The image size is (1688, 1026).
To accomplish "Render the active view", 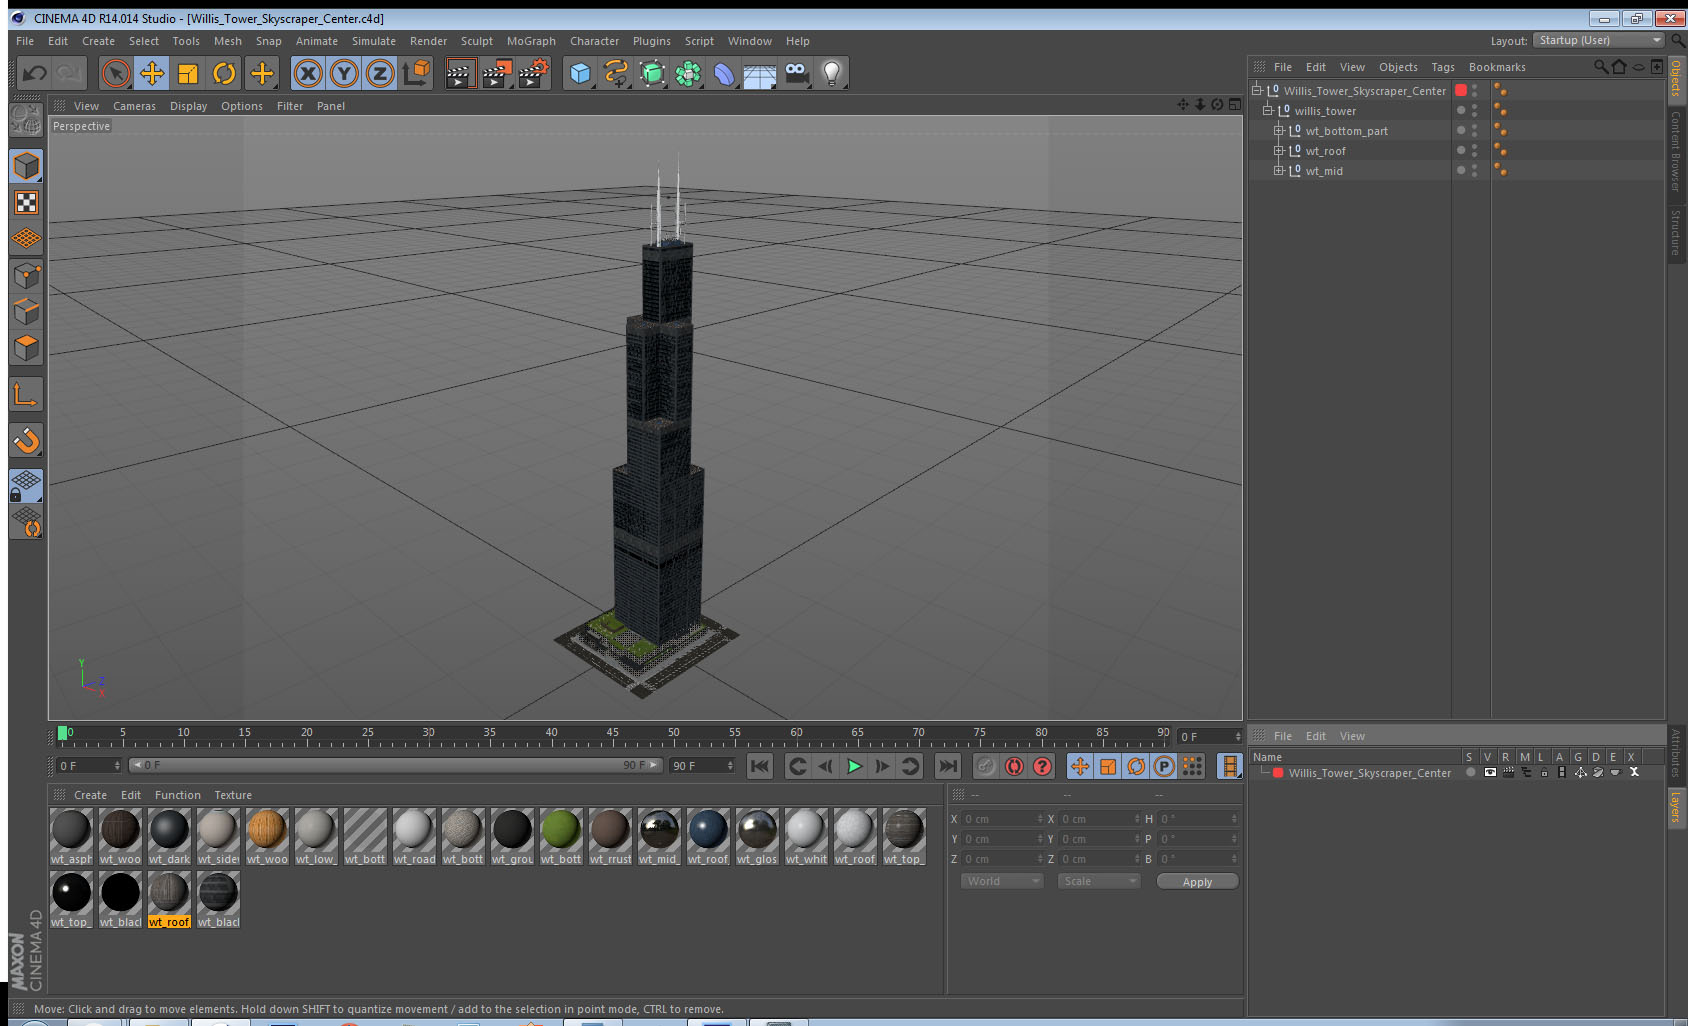I will coord(460,73).
